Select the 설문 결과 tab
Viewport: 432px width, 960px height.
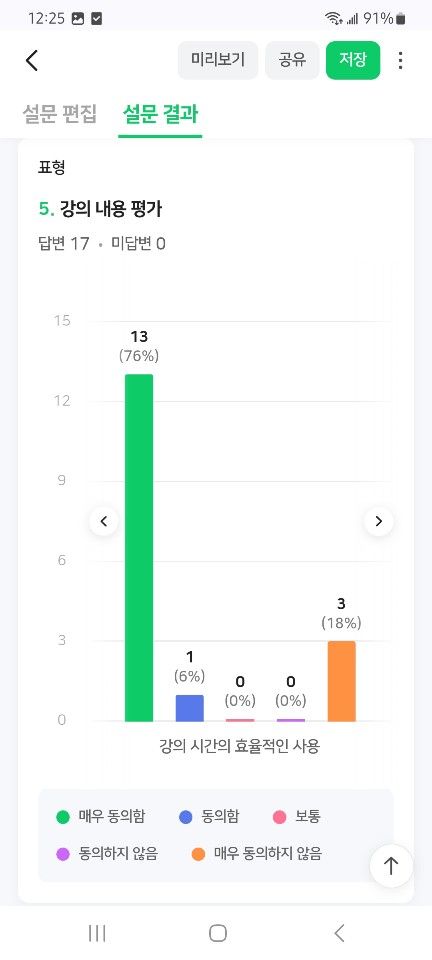[x=160, y=114]
